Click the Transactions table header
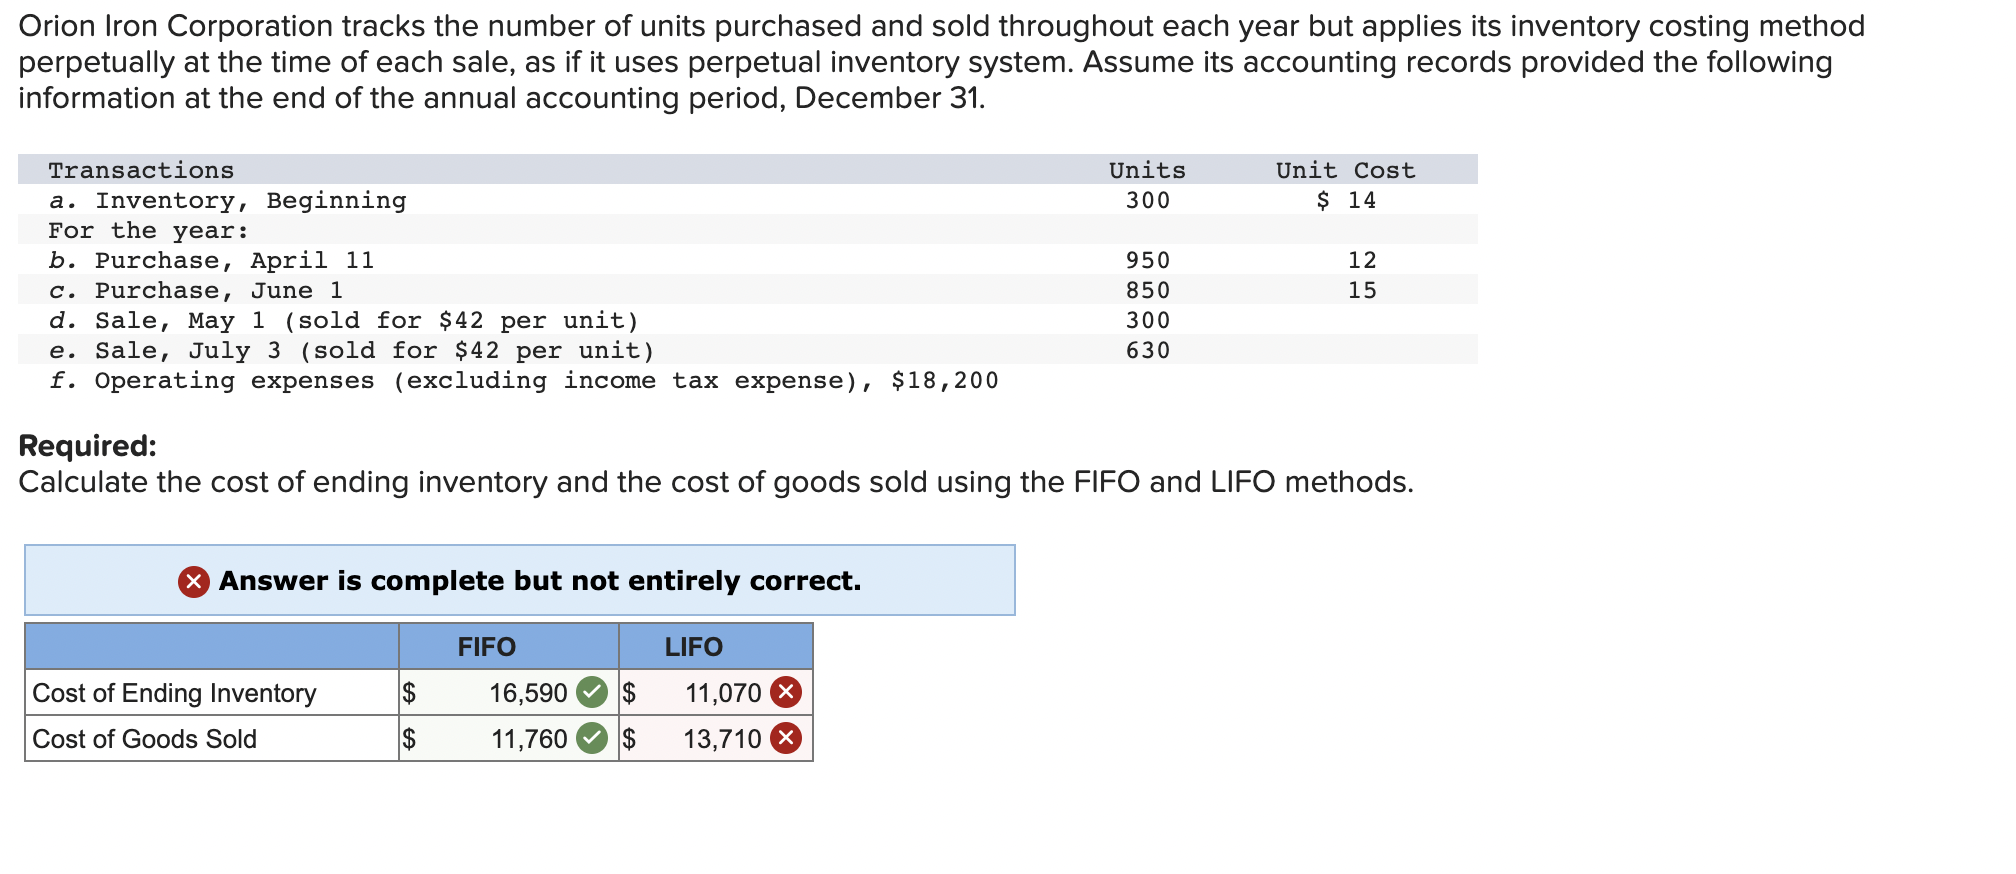Viewport: 2016px width, 874px height. tap(141, 170)
